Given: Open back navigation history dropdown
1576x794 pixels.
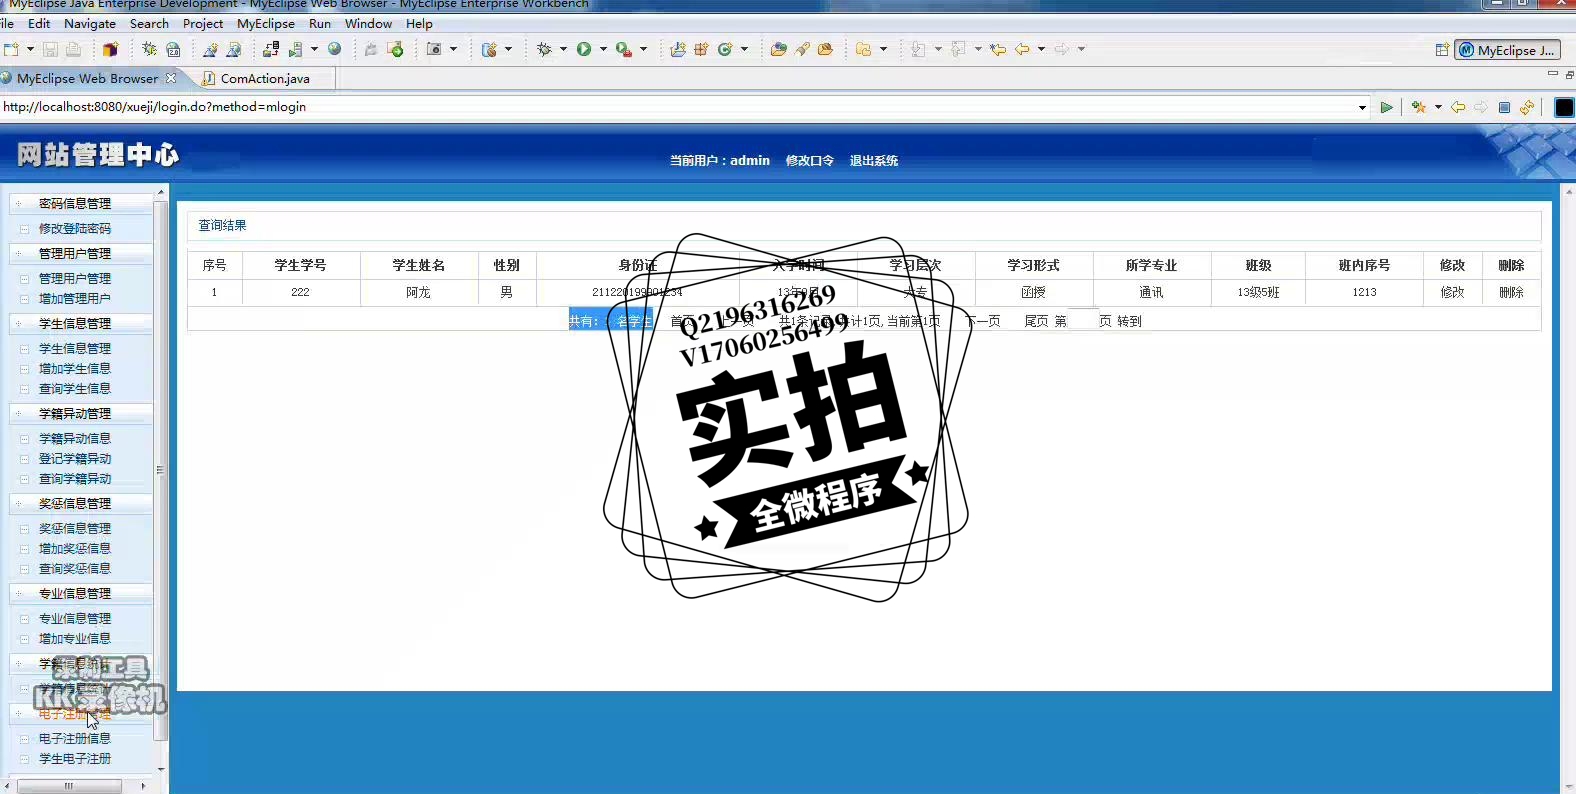Looking at the screenshot, I should 1041,49.
